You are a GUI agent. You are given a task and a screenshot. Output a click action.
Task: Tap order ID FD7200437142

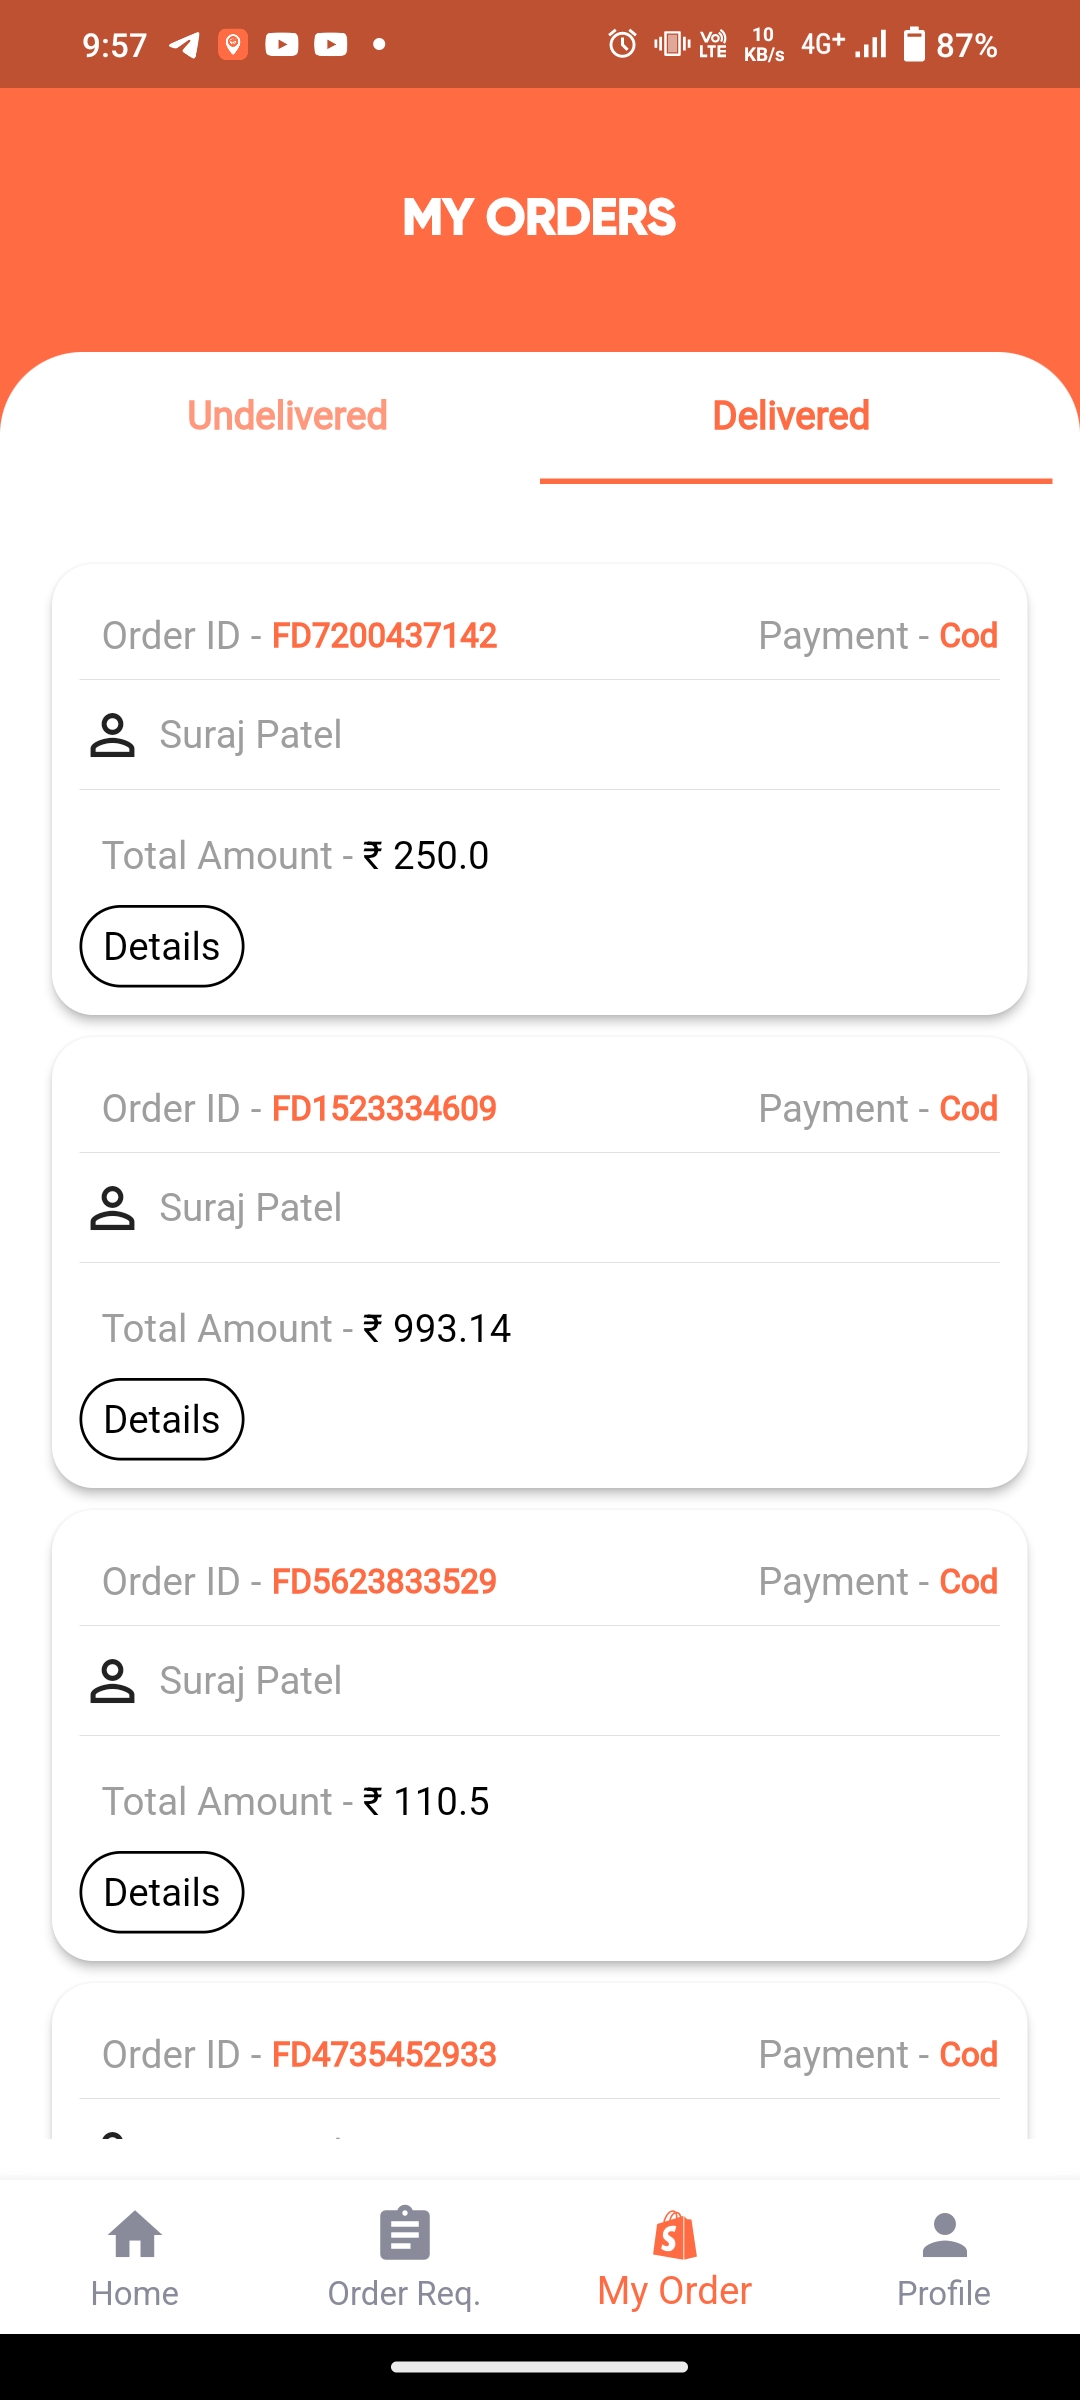(x=384, y=636)
